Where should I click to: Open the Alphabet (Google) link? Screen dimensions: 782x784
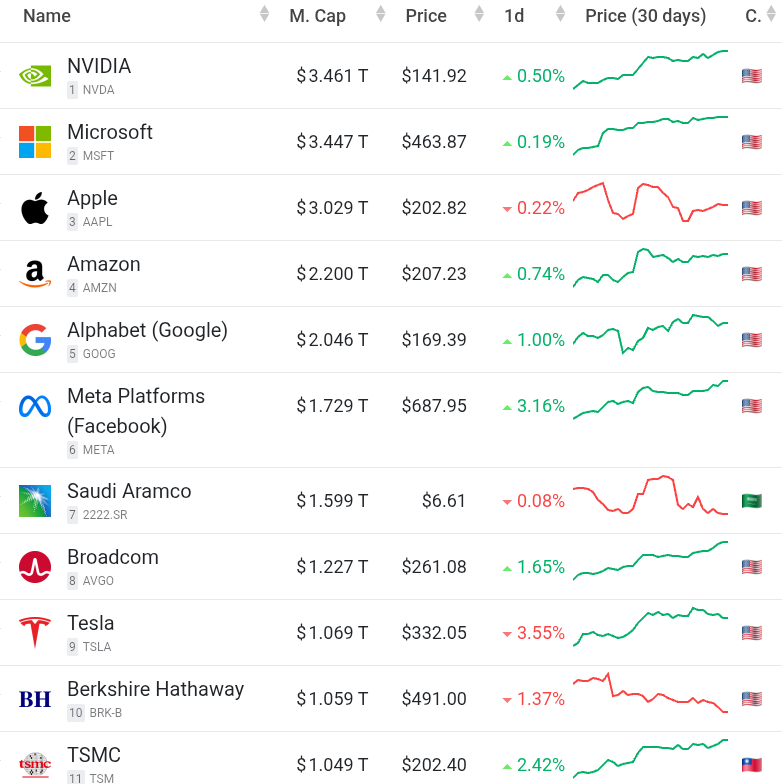[x=147, y=330]
